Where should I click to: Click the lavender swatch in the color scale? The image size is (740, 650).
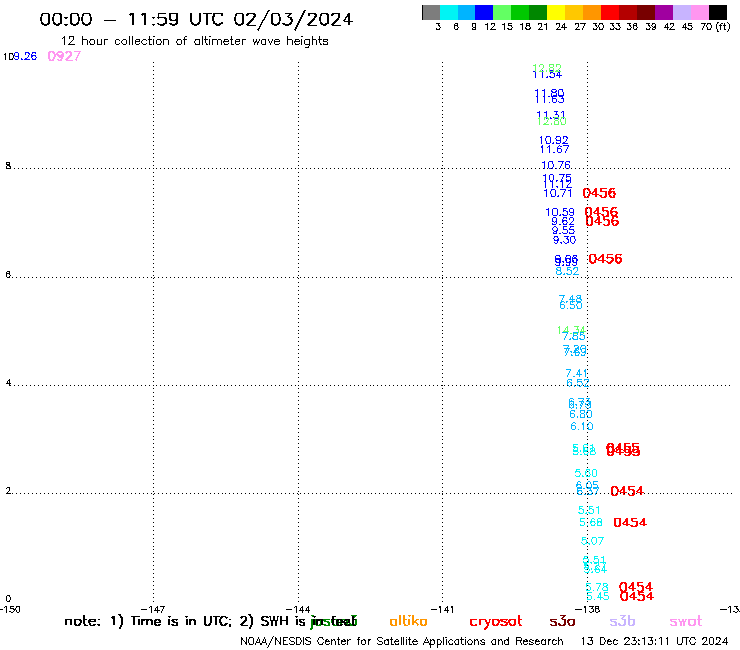(x=681, y=12)
